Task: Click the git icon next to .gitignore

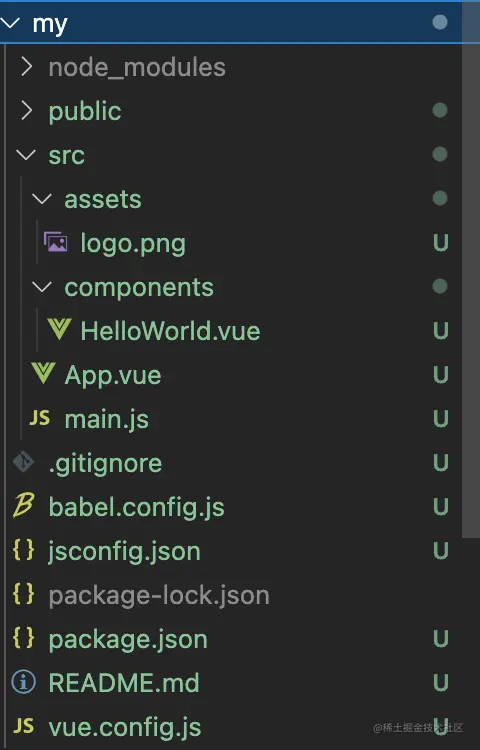Action: tap(23, 462)
